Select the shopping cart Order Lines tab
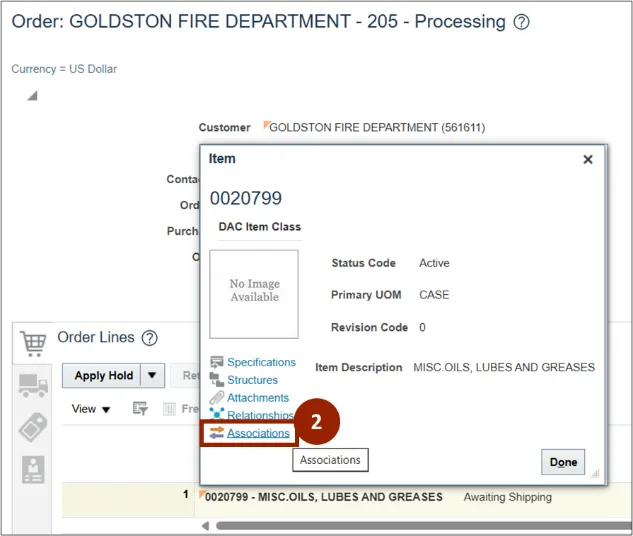 33,343
